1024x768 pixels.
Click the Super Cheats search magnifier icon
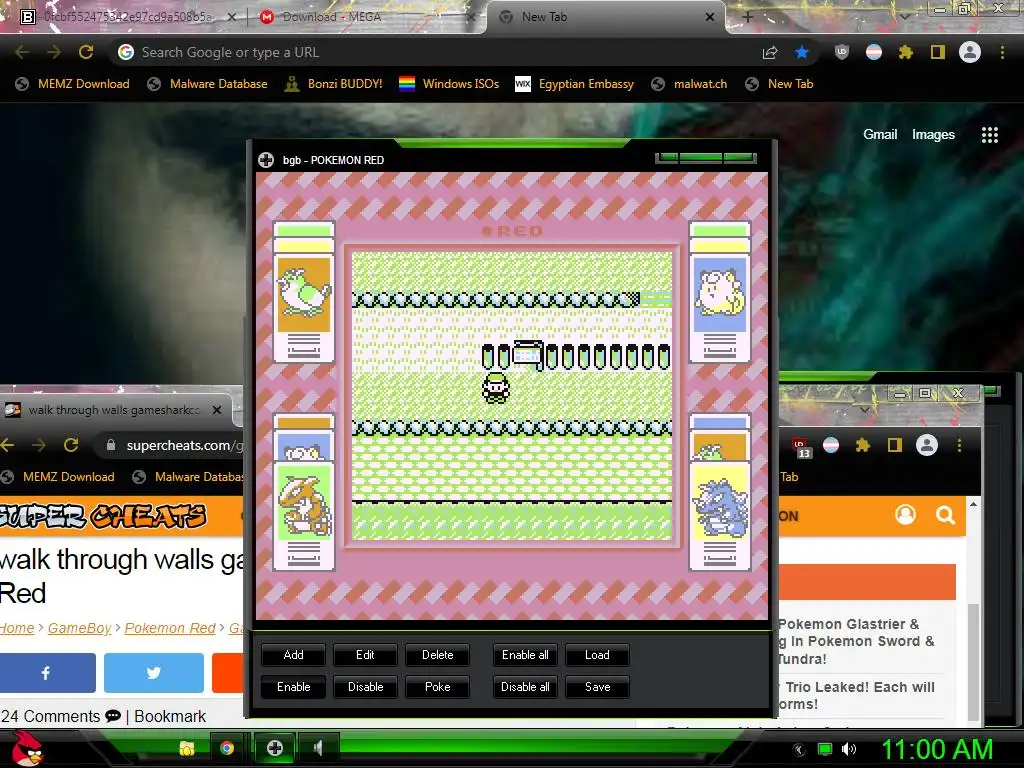coord(945,515)
